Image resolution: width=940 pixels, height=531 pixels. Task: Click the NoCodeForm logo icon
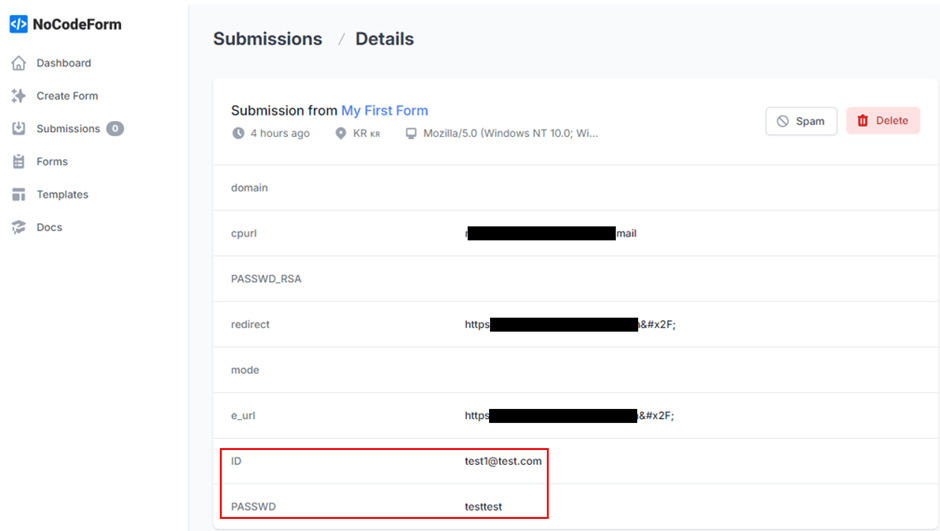[x=19, y=25]
